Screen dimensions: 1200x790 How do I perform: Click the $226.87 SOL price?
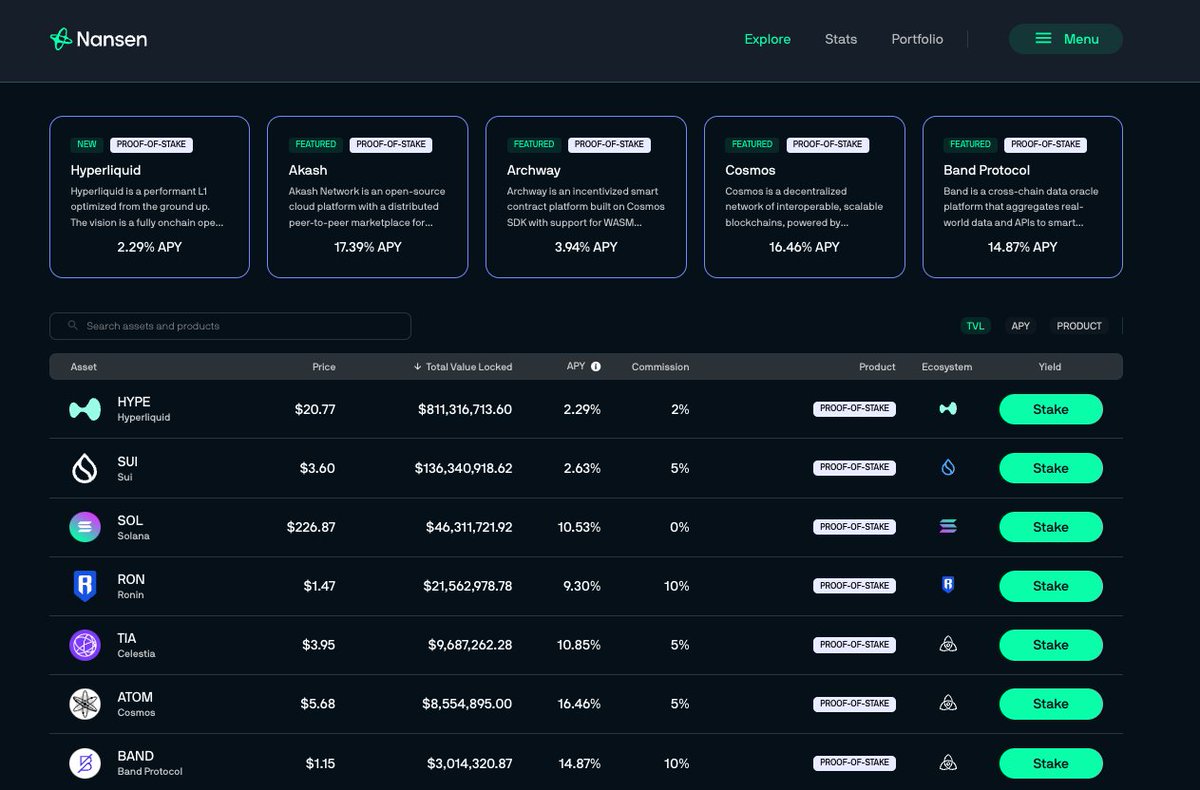tap(311, 527)
